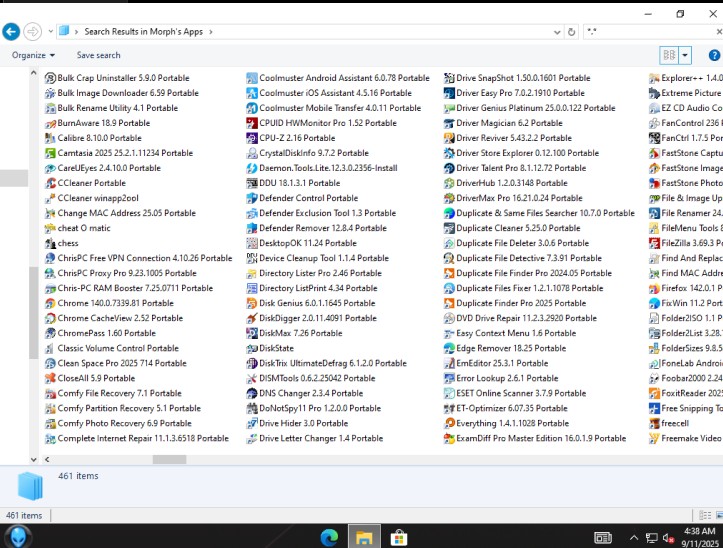Click the Edge Remover 18.25 icon
Screen dimensions: 723x548
(449, 348)
